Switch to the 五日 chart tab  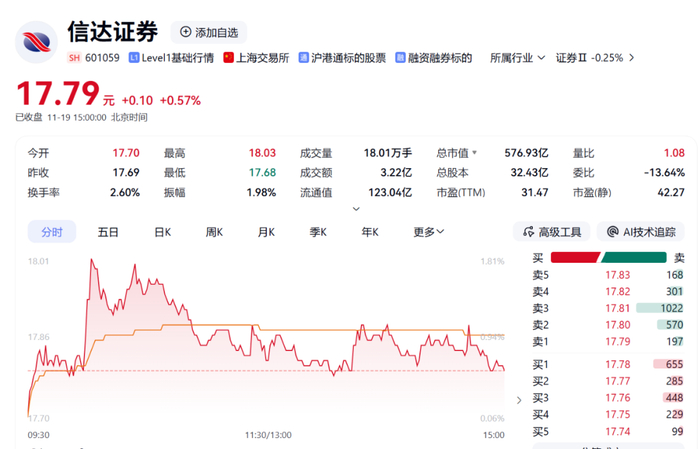tap(108, 232)
